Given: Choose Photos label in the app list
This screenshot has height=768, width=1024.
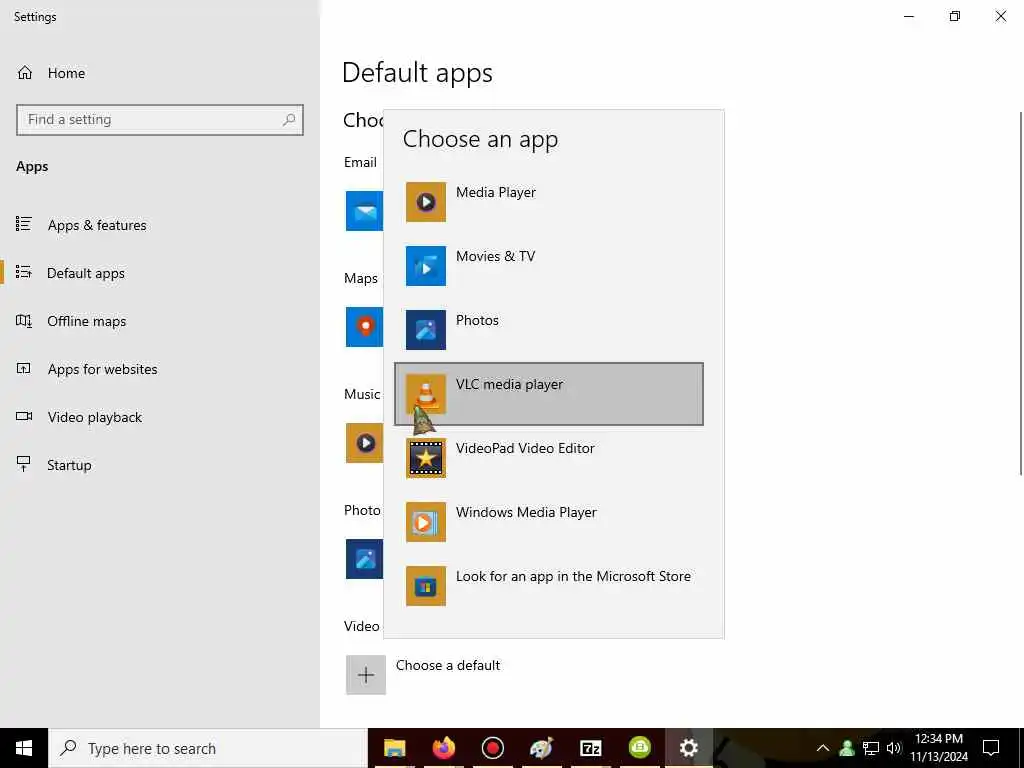Looking at the screenshot, I should (x=477, y=320).
